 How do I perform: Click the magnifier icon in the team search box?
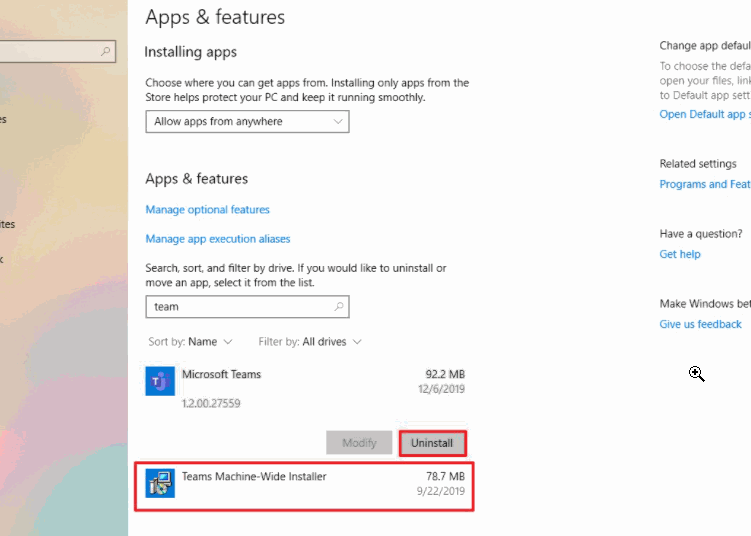[x=339, y=307]
